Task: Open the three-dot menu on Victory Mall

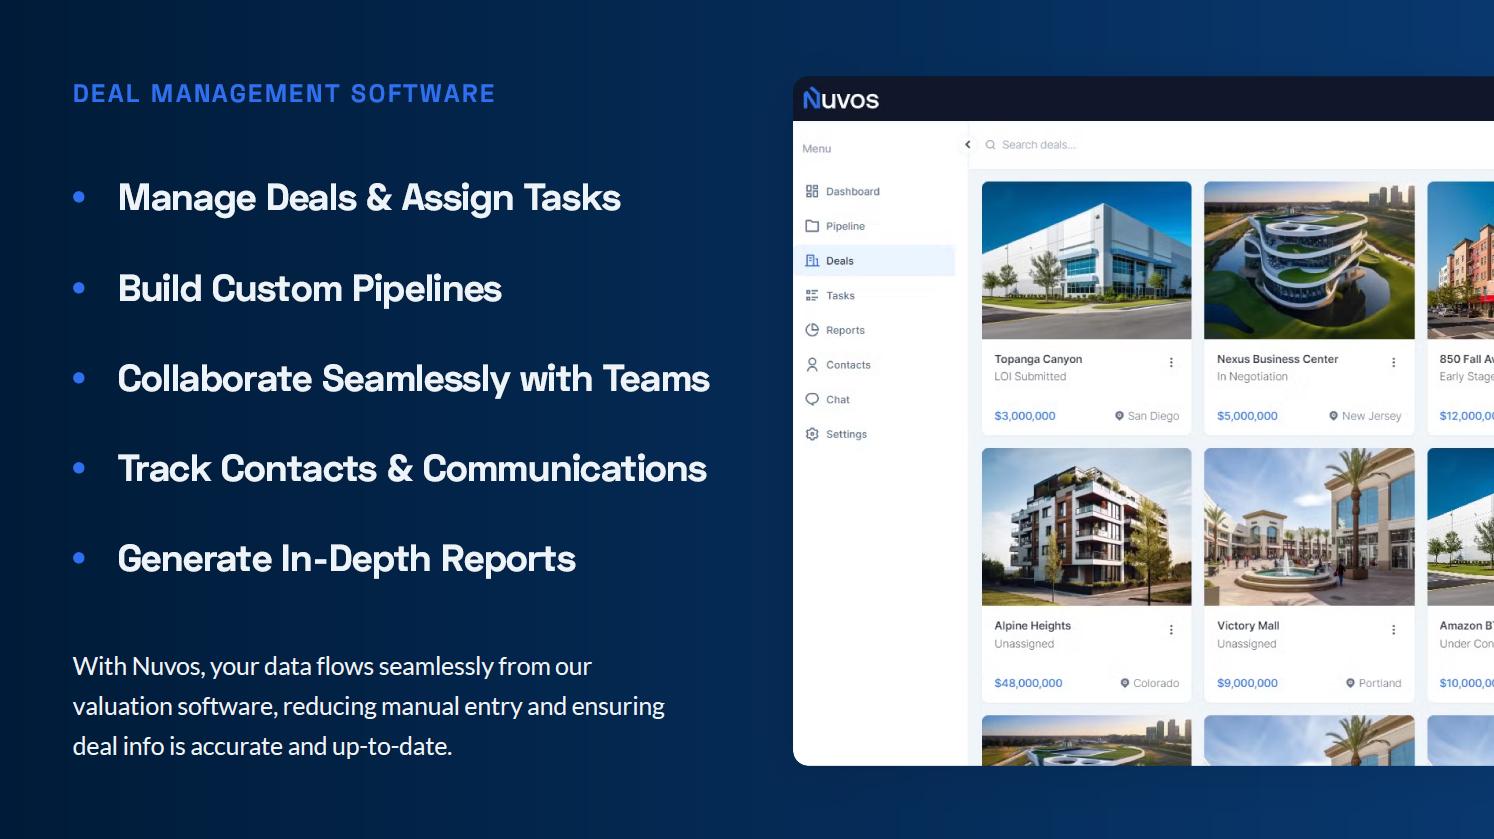Action: click(x=1393, y=630)
